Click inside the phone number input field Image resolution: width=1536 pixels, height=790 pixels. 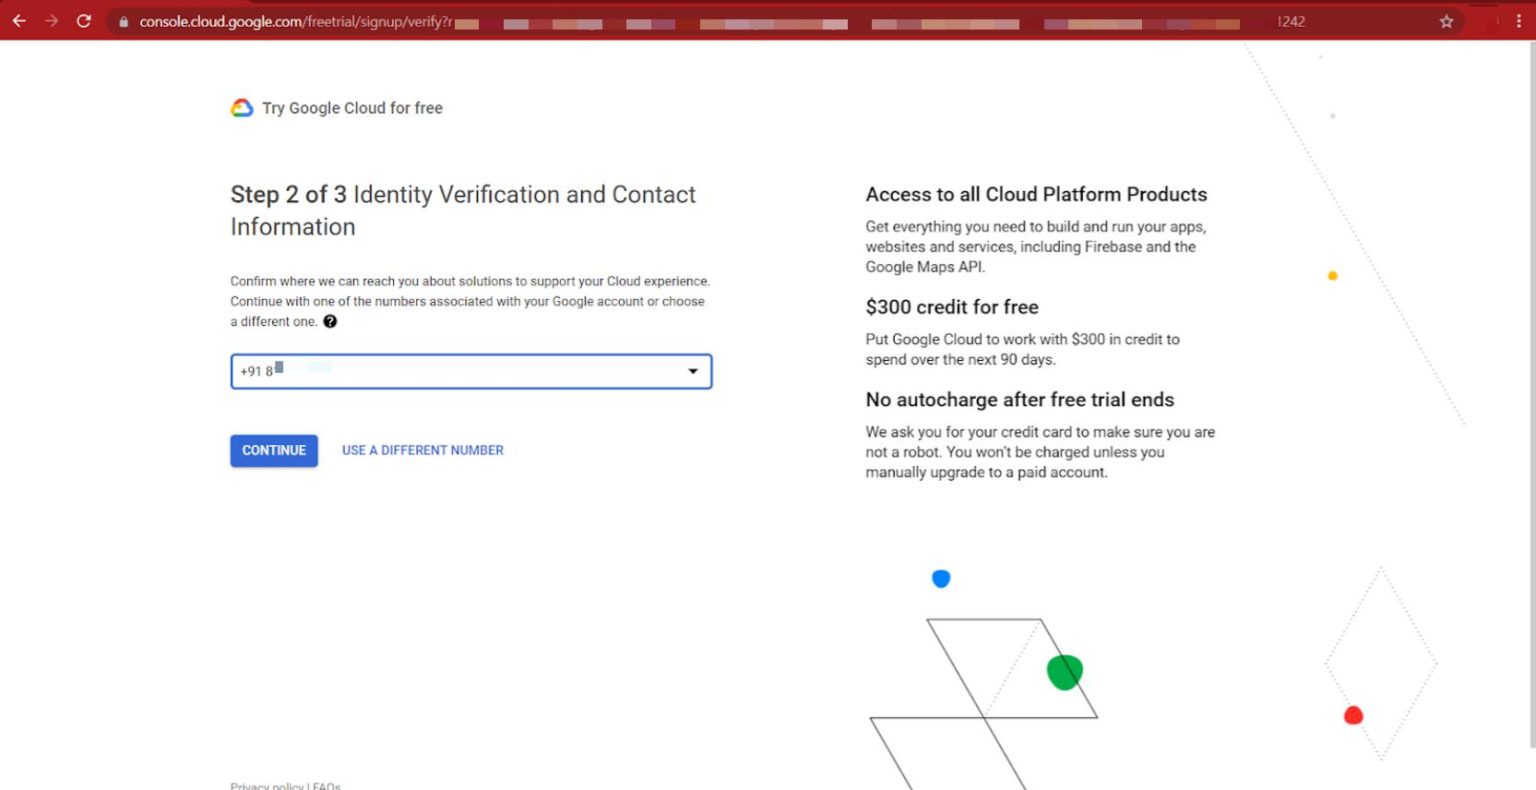pyautogui.click(x=450, y=371)
